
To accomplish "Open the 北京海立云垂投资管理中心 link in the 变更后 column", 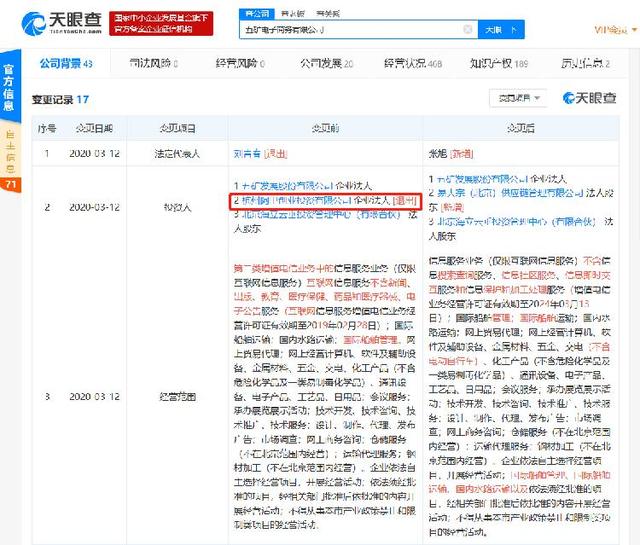I will pyautogui.click(x=516, y=222).
